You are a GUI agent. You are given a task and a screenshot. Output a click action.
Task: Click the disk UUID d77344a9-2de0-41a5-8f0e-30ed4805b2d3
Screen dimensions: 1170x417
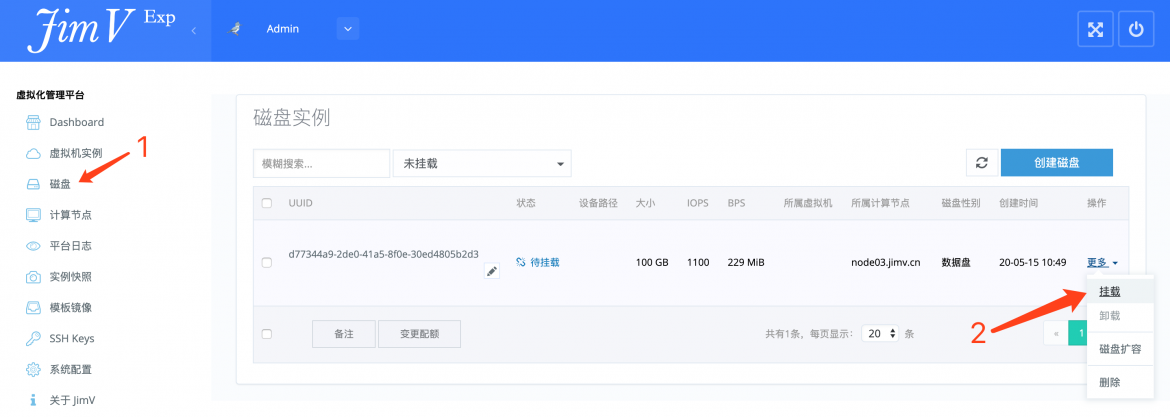pos(384,254)
